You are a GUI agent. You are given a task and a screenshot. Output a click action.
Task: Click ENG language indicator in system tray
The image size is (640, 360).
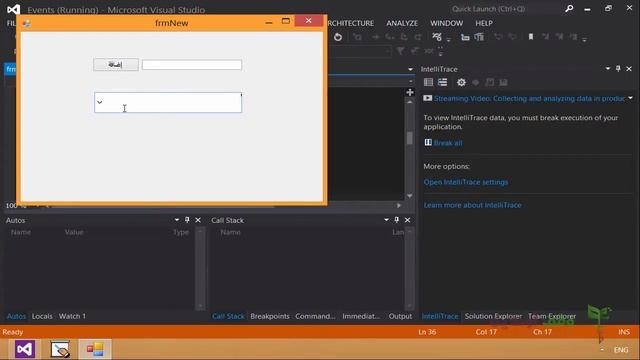pyautogui.click(x=621, y=350)
